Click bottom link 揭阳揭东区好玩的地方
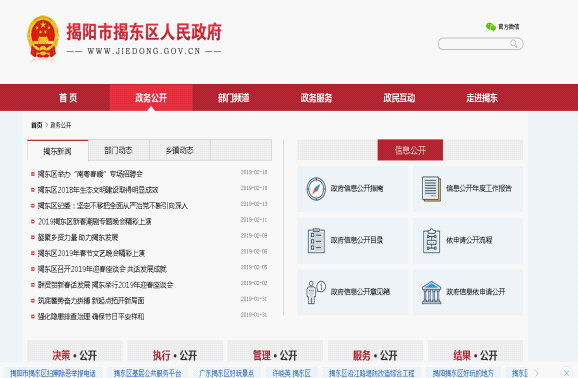Viewport: 578px width, 378px height. coord(463,373)
